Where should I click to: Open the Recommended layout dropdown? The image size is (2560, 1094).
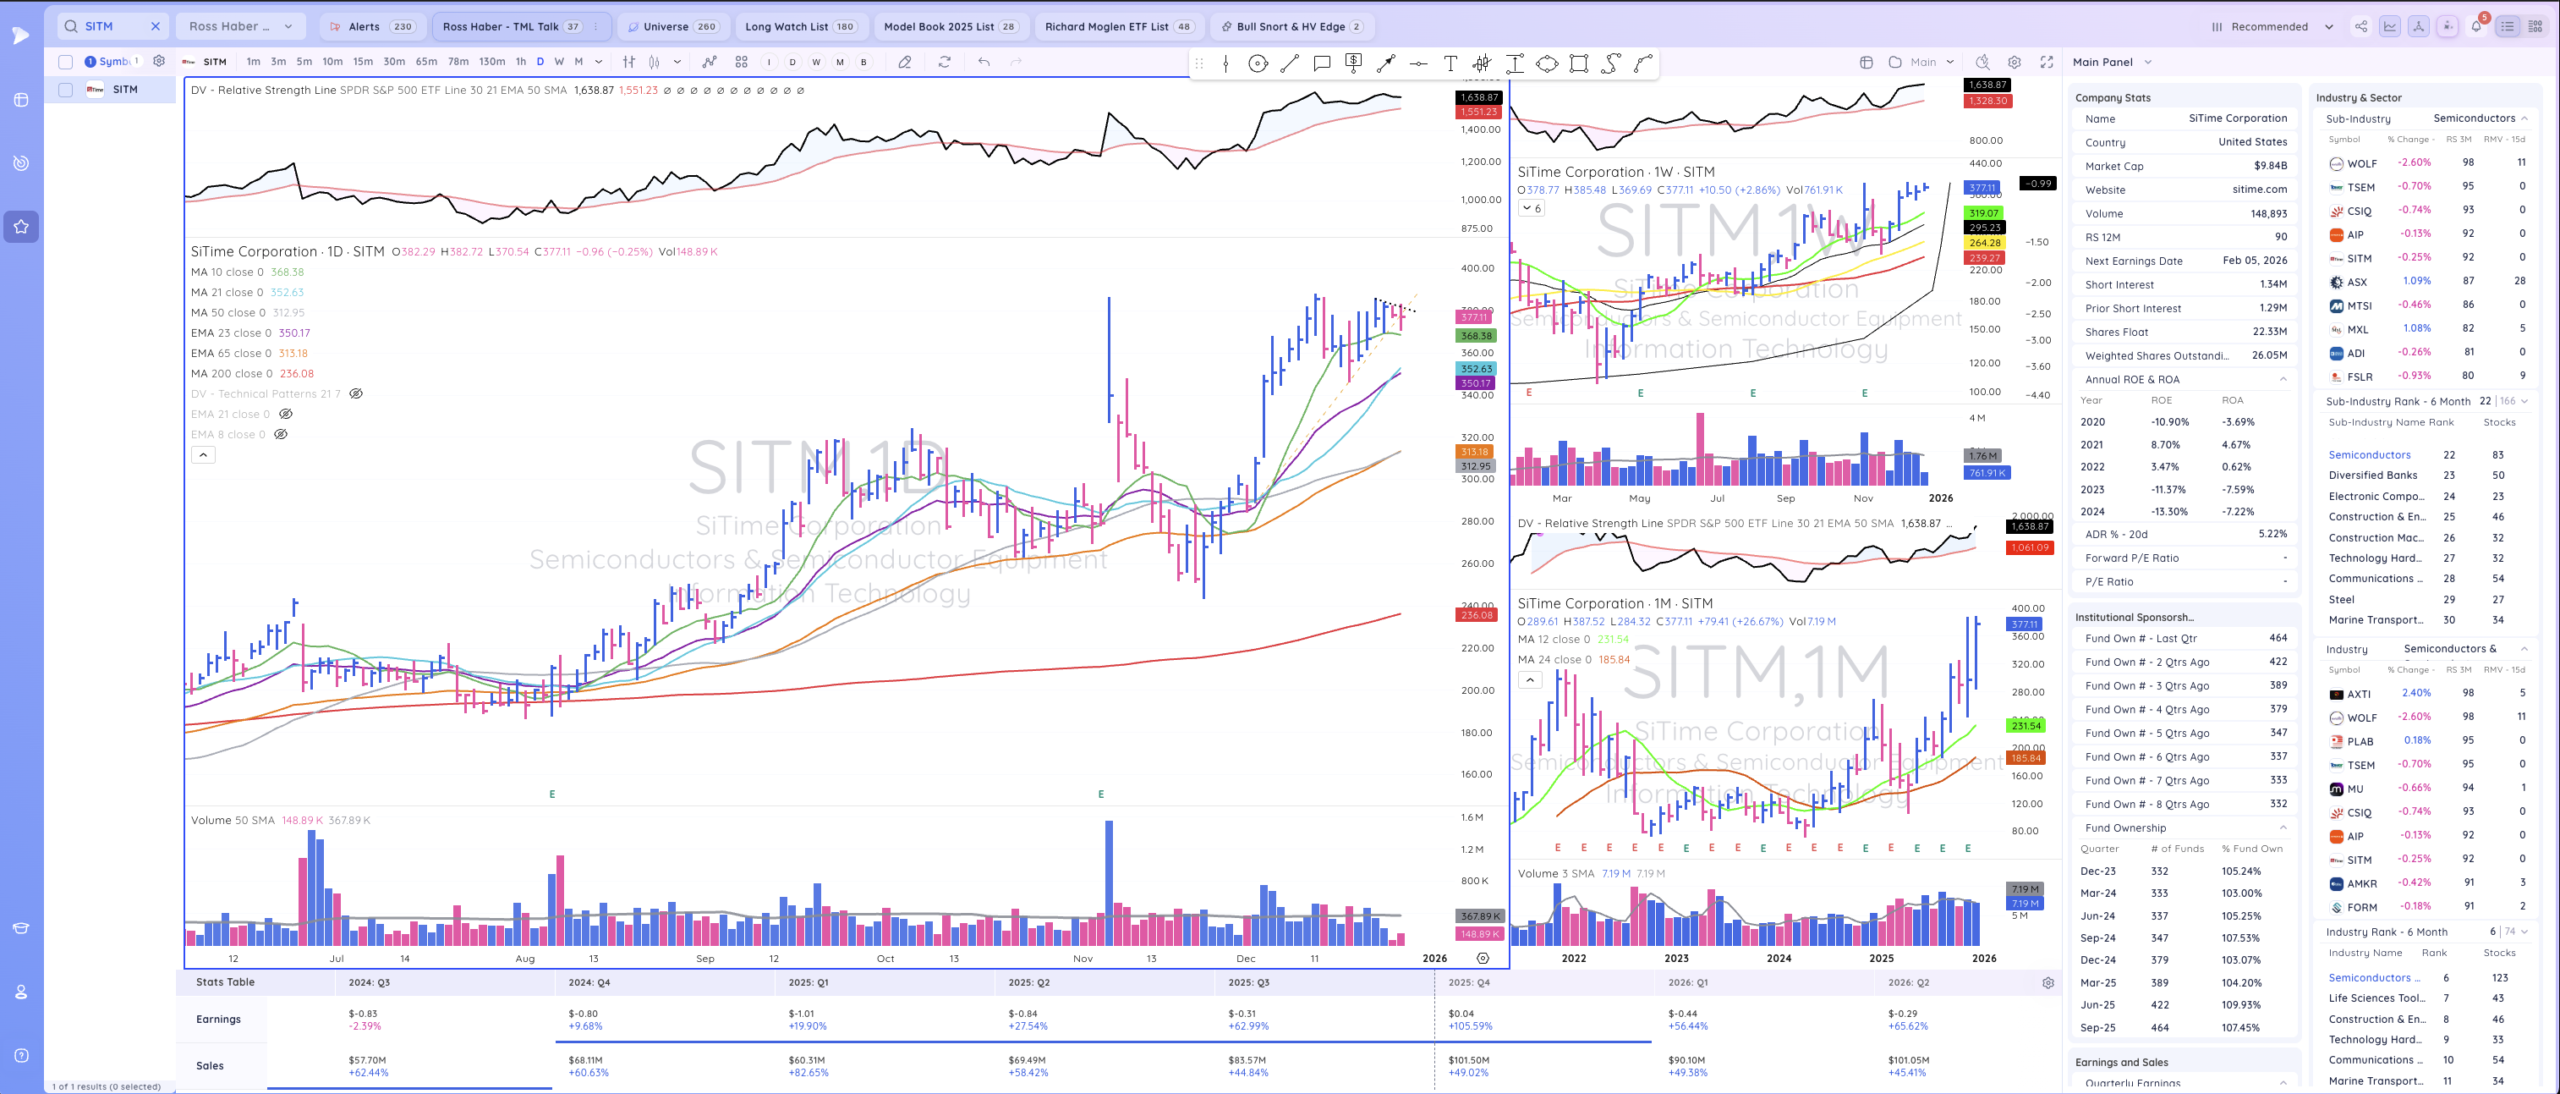[x=2272, y=27]
